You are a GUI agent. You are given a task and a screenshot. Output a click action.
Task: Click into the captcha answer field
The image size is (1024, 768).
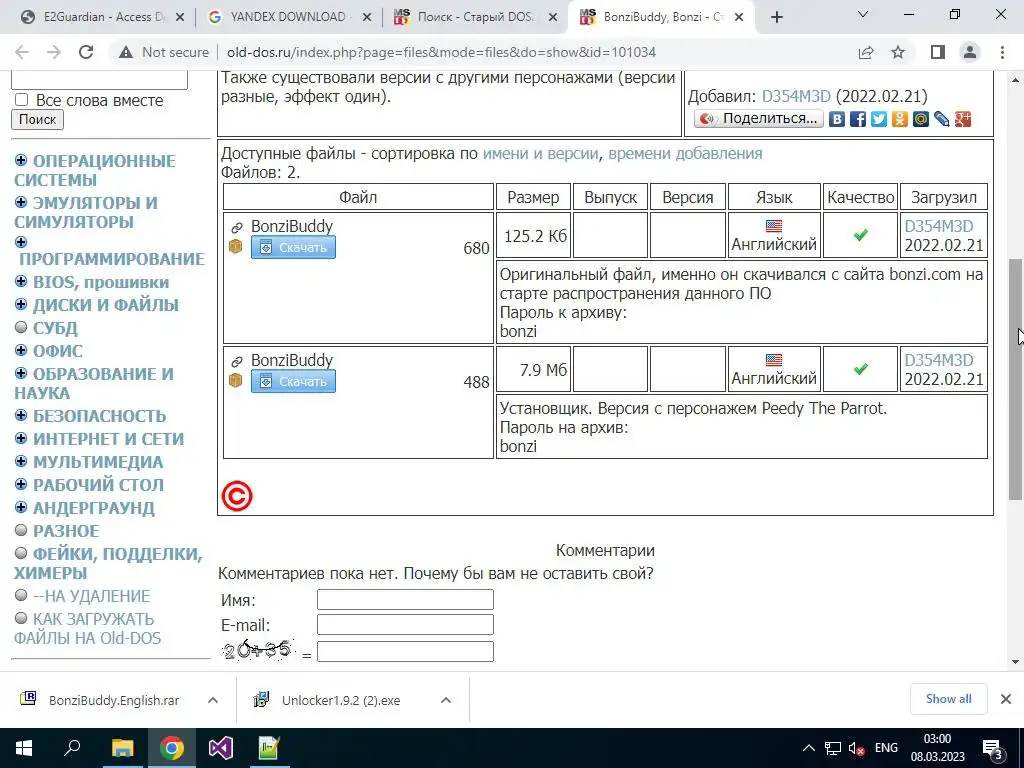pyautogui.click(x=405, y=651)
